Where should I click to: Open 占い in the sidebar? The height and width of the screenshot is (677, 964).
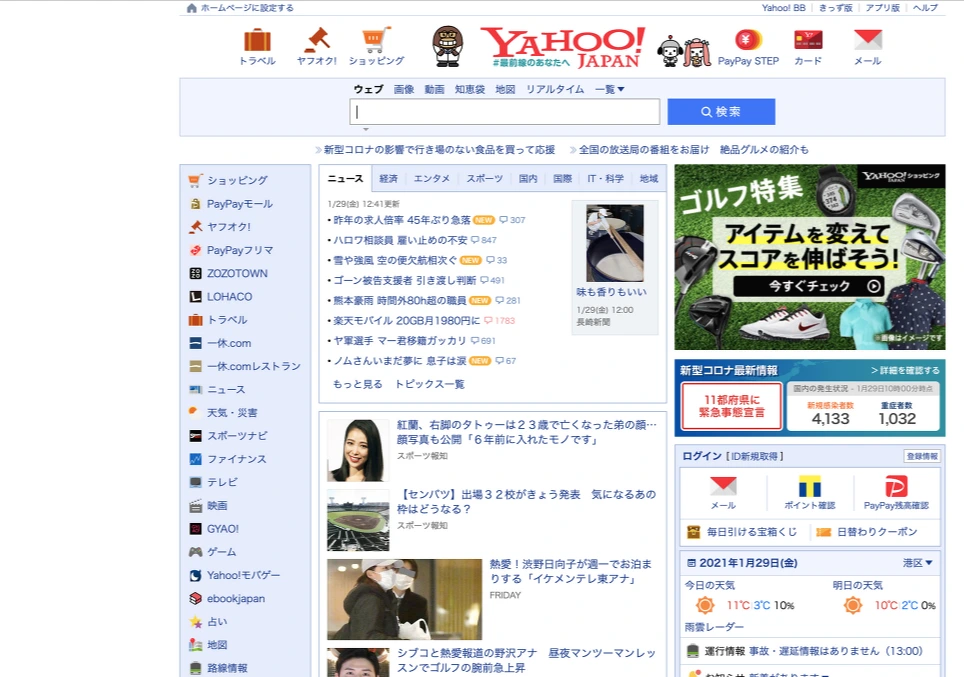click(x=217, y=622)
